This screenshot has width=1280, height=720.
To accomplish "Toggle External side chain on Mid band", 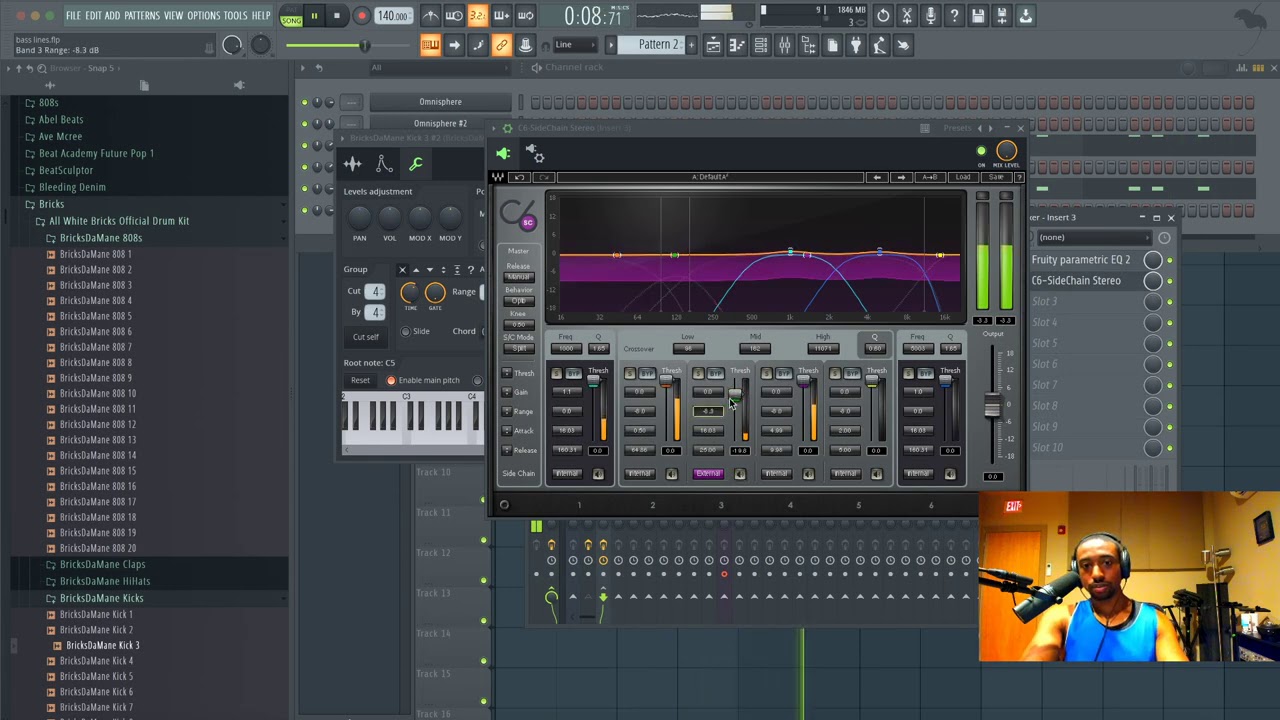I will [x=708, y=474].
